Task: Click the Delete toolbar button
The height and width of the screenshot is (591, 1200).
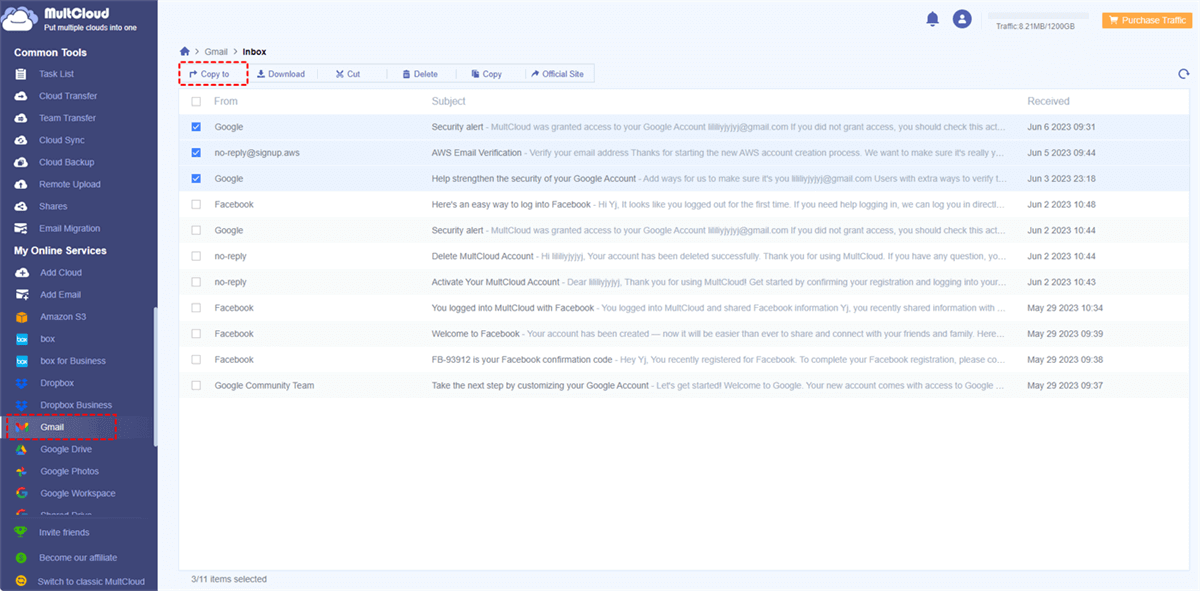Action: [420, 74]
